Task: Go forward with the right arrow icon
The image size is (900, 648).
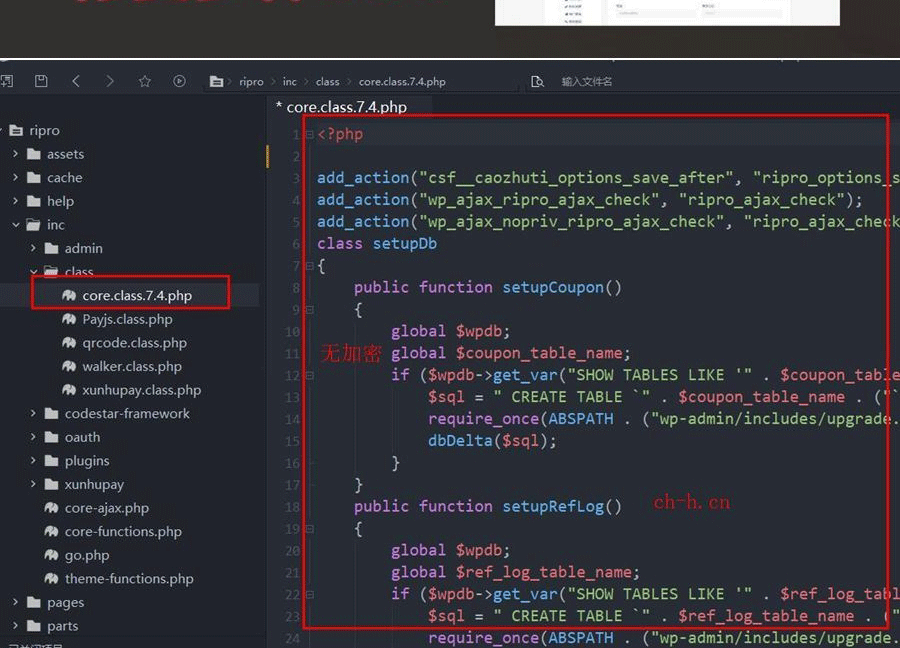Action: coord(110,81)
